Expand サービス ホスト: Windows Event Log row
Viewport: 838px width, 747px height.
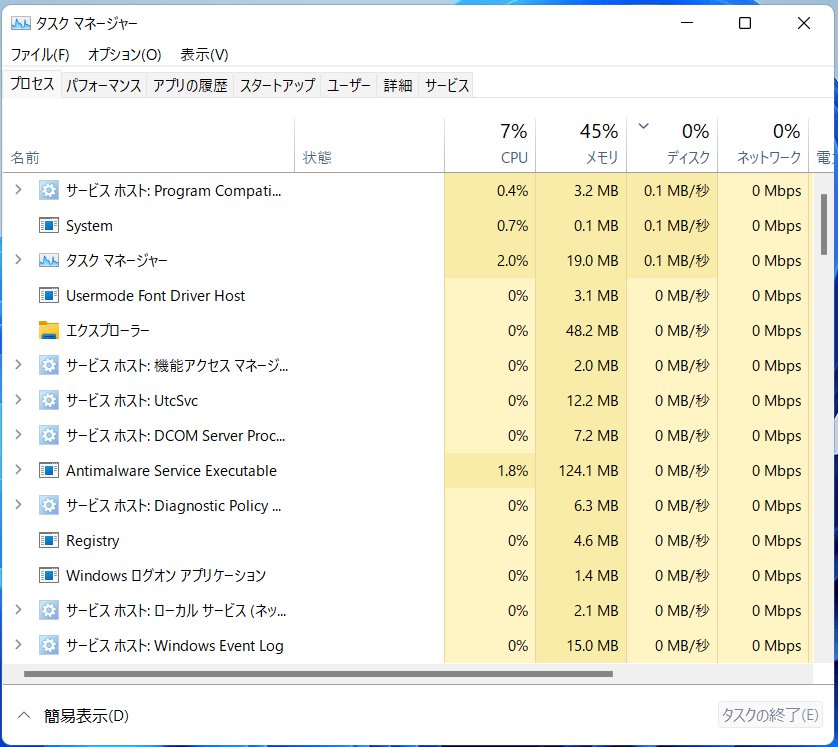(x=18, y=645)
